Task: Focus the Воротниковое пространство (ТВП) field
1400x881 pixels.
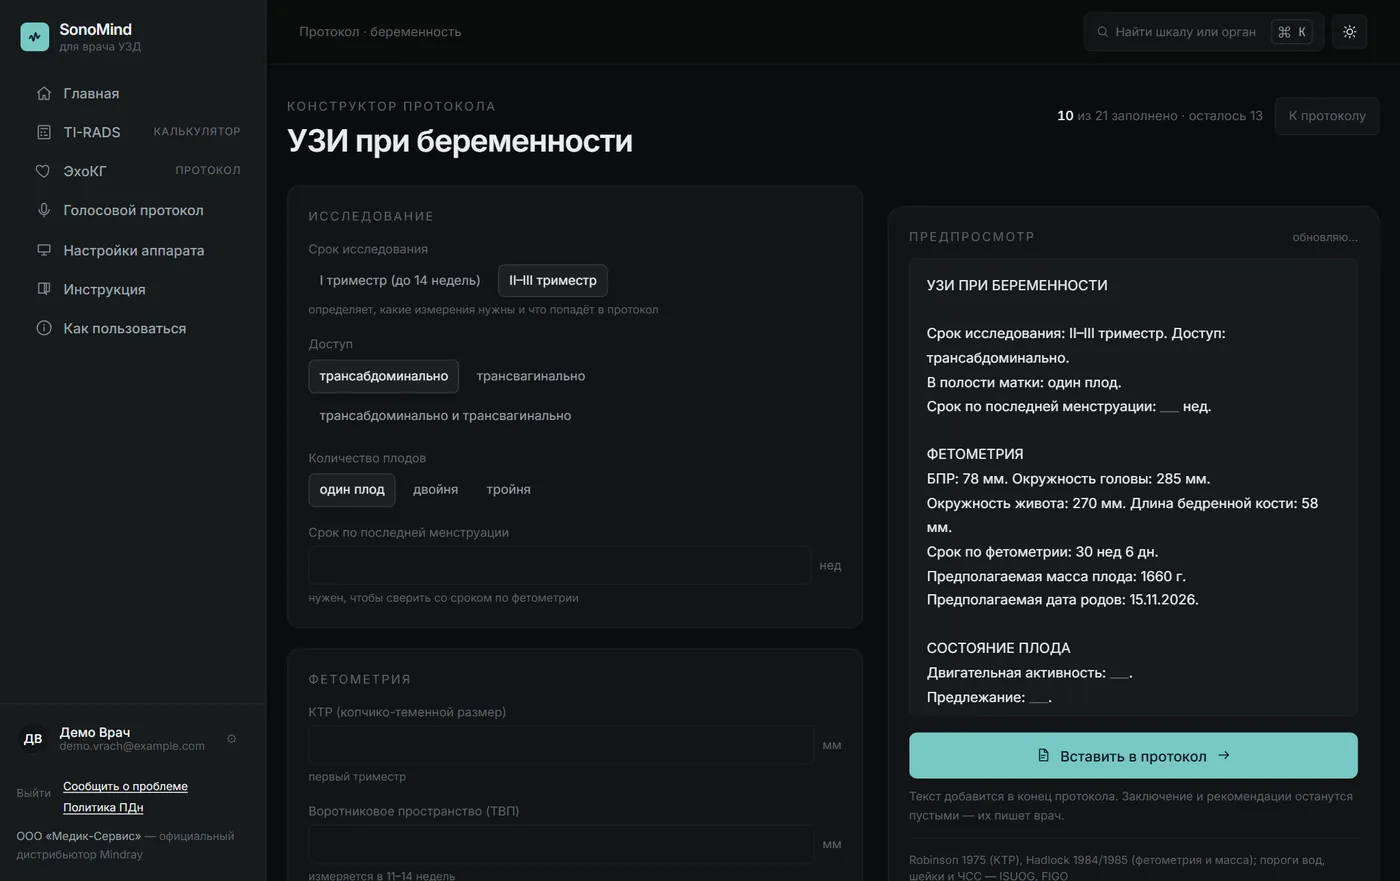Action: (561, 844)
